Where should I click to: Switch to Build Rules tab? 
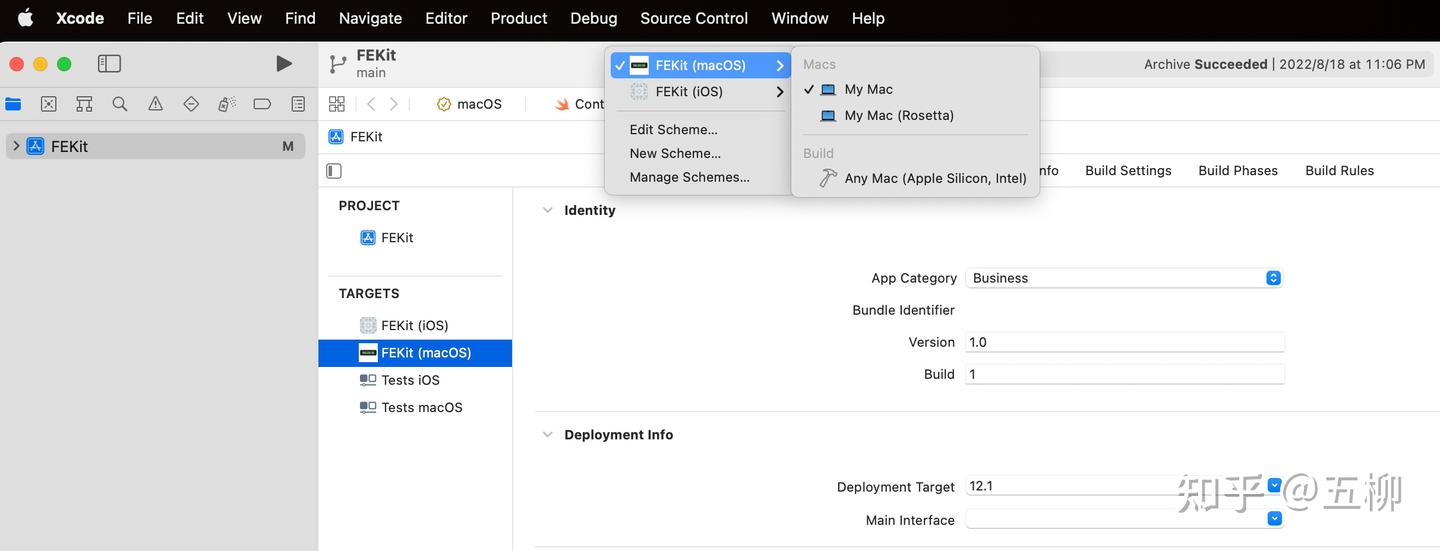pos(1340,171)
